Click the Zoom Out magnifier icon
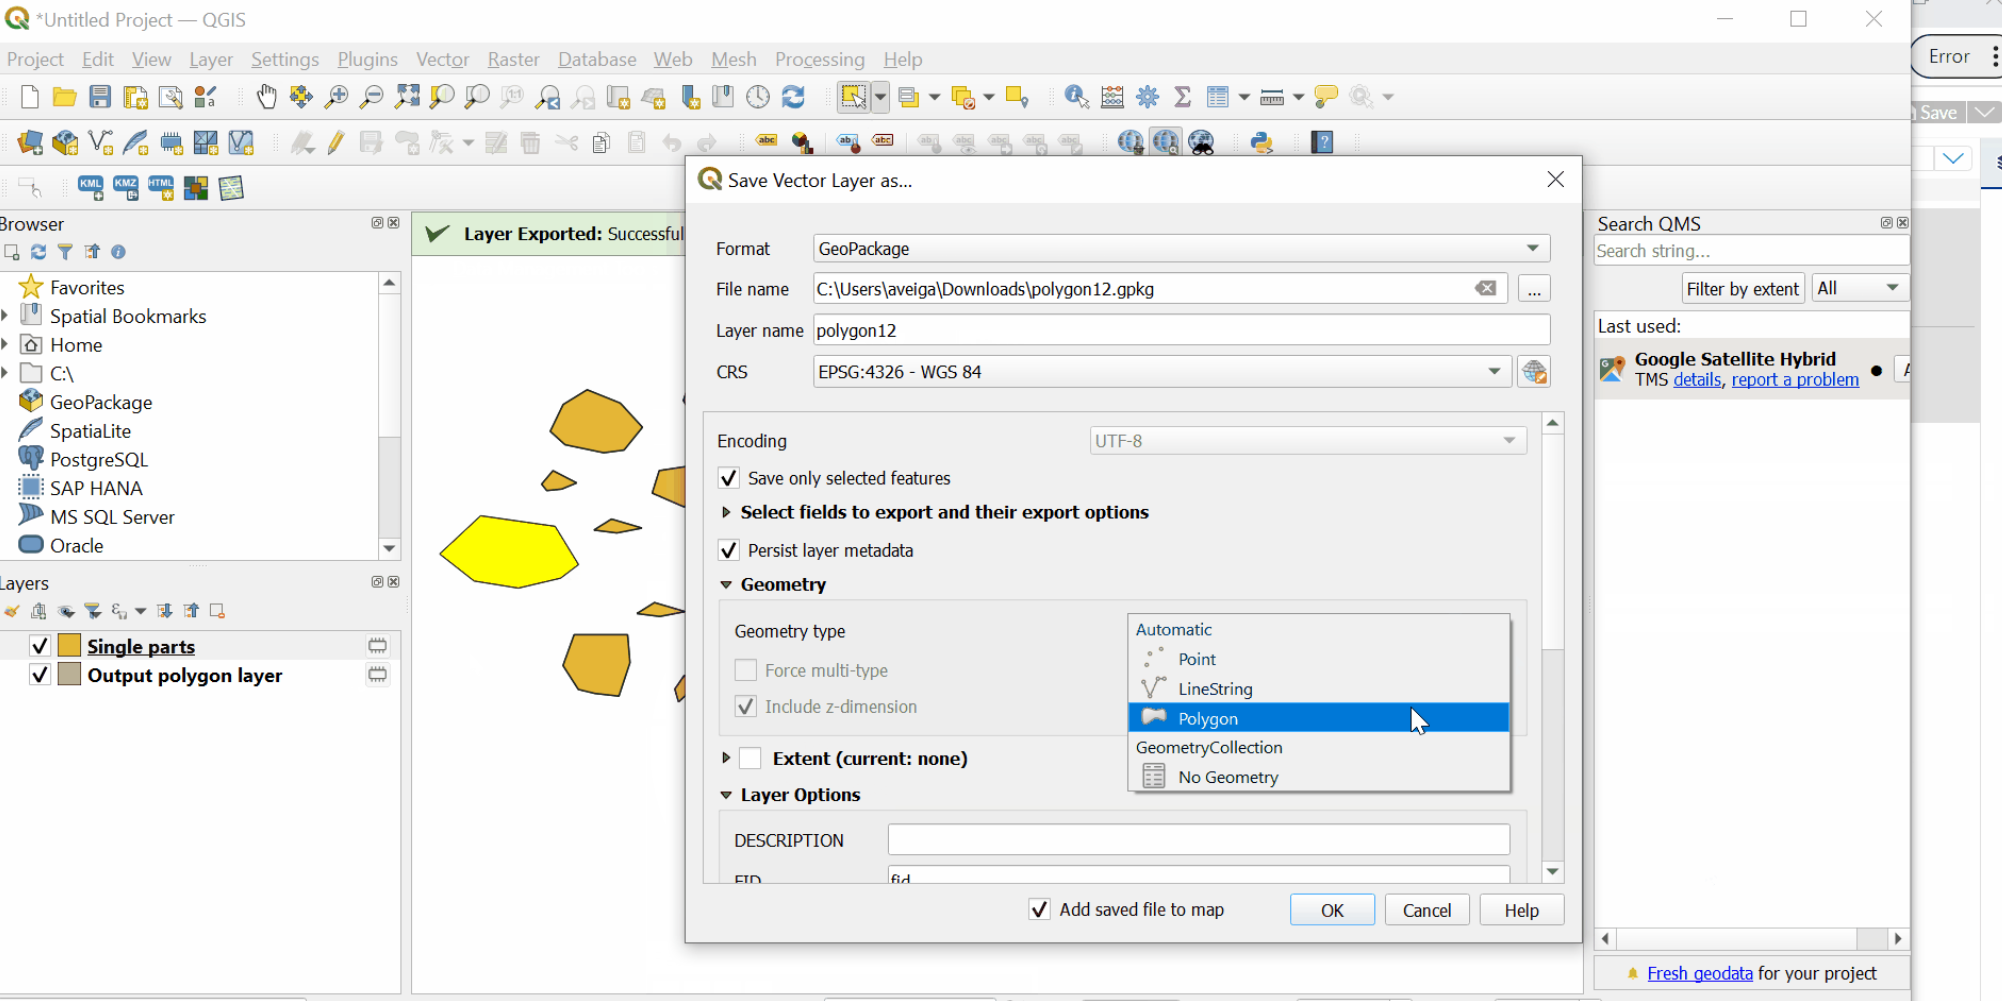 coord(371,96)
